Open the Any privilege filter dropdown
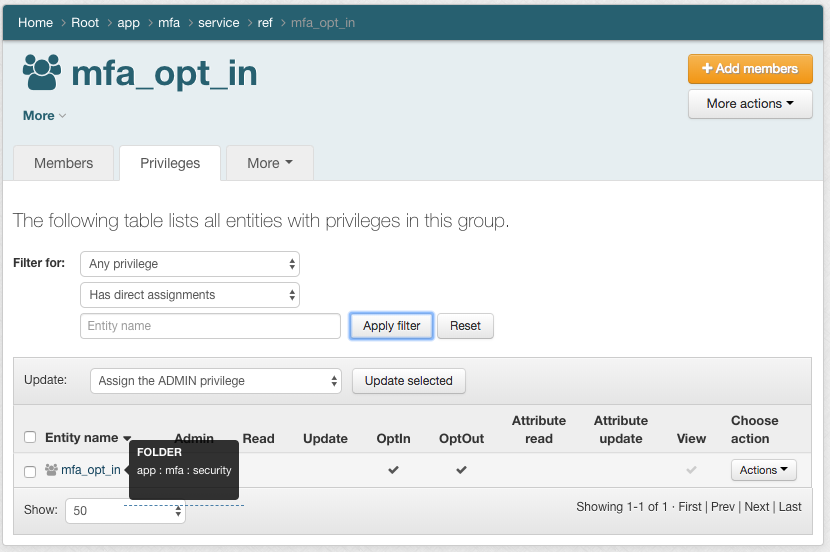The width and height of the screenshot is (830, 552). [x=190, y=264]
